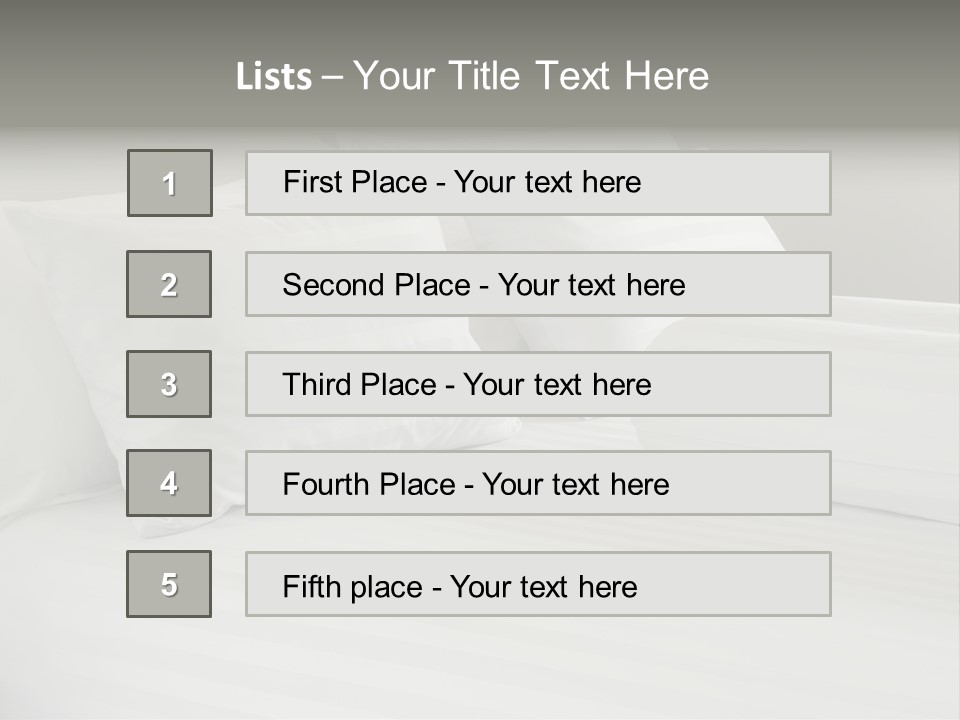The height and width of the screenshot is (720, 960).
Task: Click the words "First Place" in the top bar
Action: [357, 182]
